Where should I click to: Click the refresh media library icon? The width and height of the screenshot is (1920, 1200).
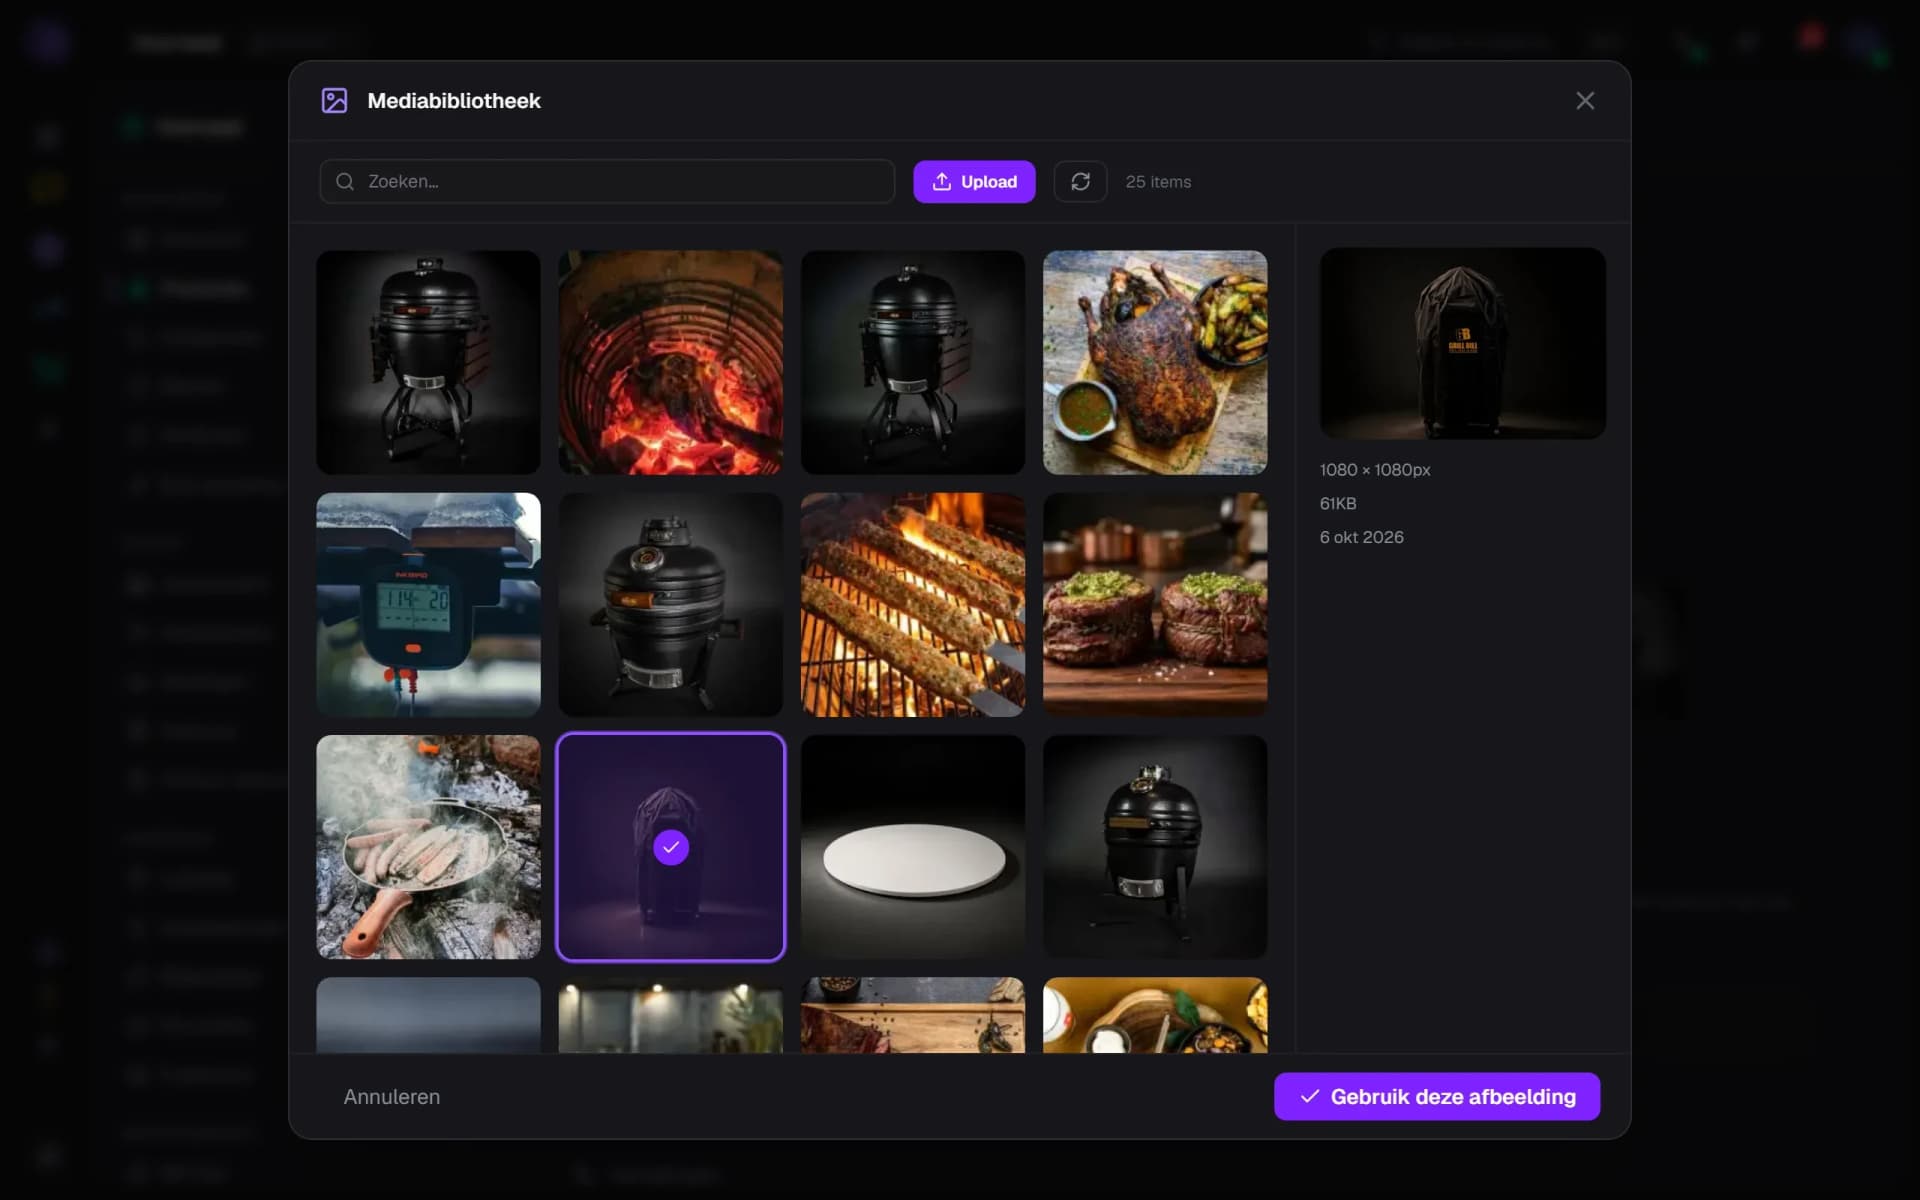click(x=1080, y=182)
